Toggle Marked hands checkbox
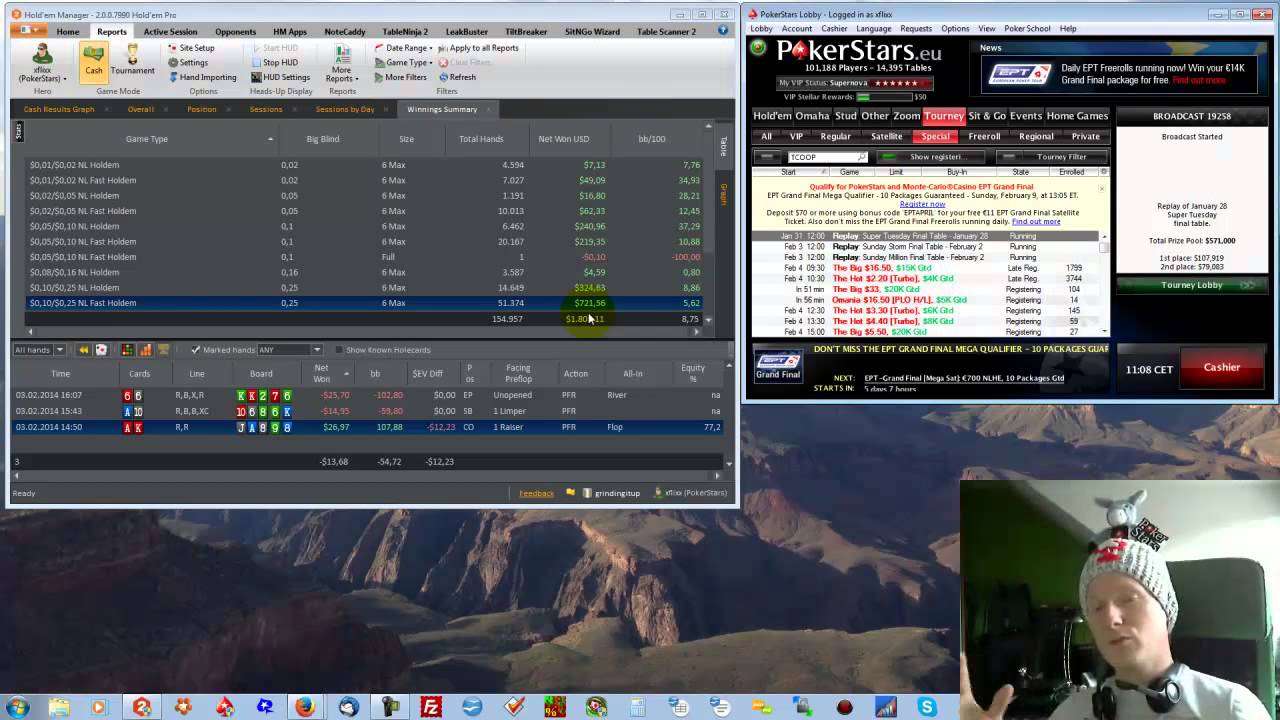Image resolution: width=1280 pixels, height=720 pixels. tap(196, 350)
